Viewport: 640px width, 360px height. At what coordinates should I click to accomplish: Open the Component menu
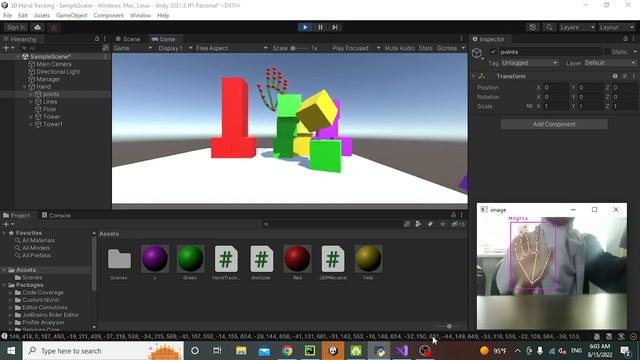(108, 16)
